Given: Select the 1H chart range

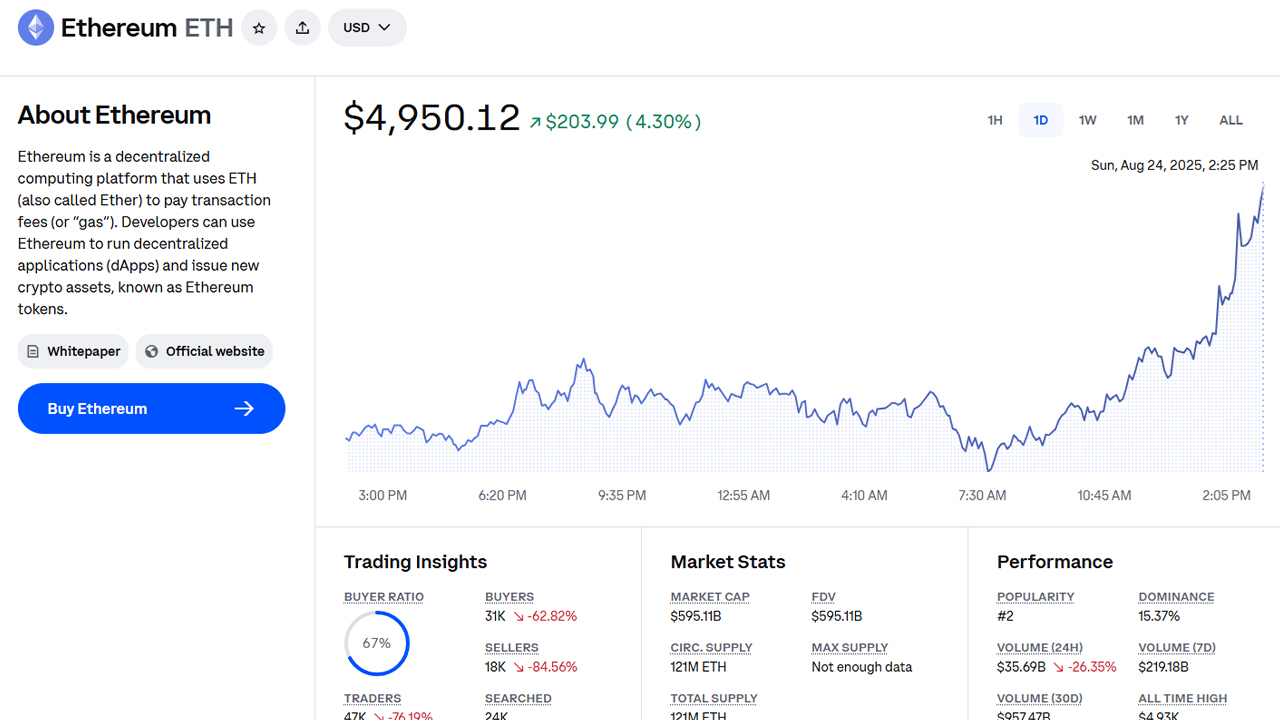Looking at the screenshot, I should (x=995, y=120).
